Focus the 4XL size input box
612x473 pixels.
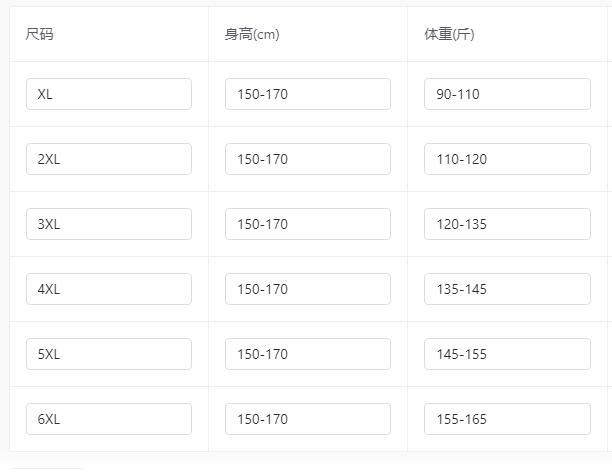click(109, 289)
